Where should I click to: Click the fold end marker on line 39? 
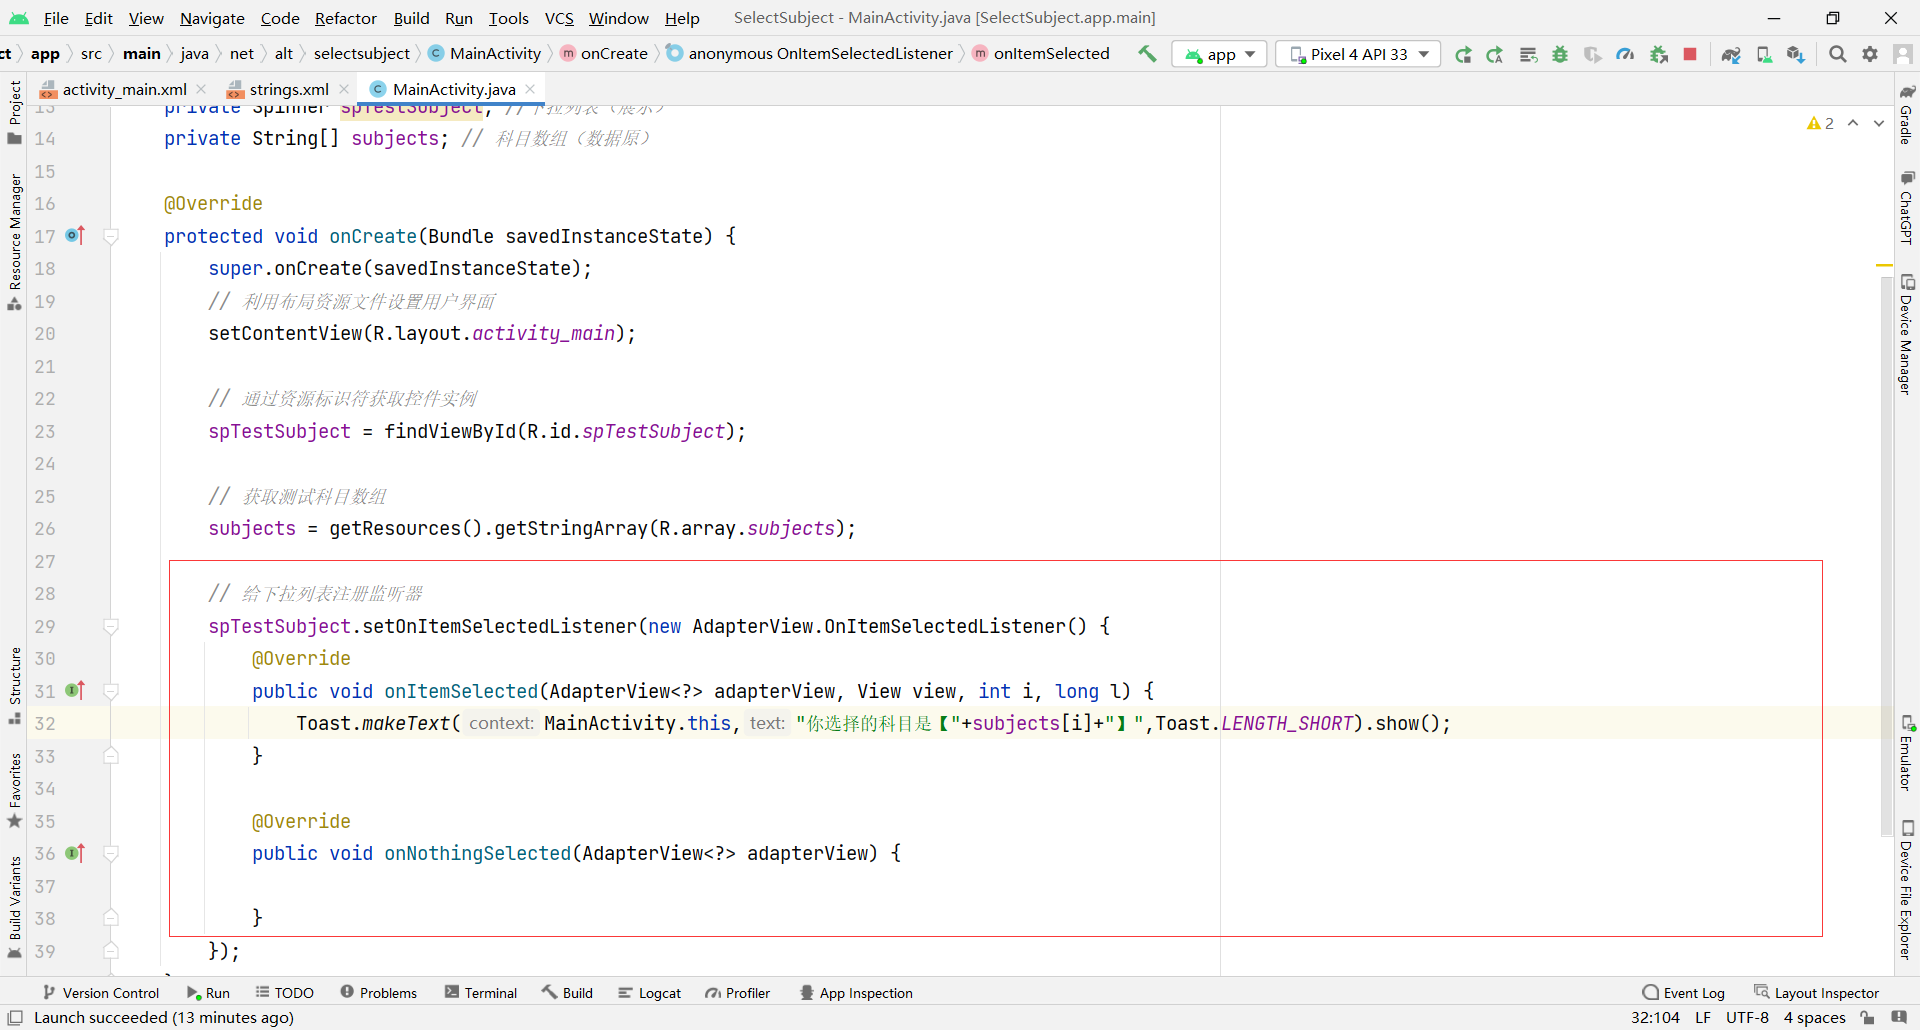(111, 951)
